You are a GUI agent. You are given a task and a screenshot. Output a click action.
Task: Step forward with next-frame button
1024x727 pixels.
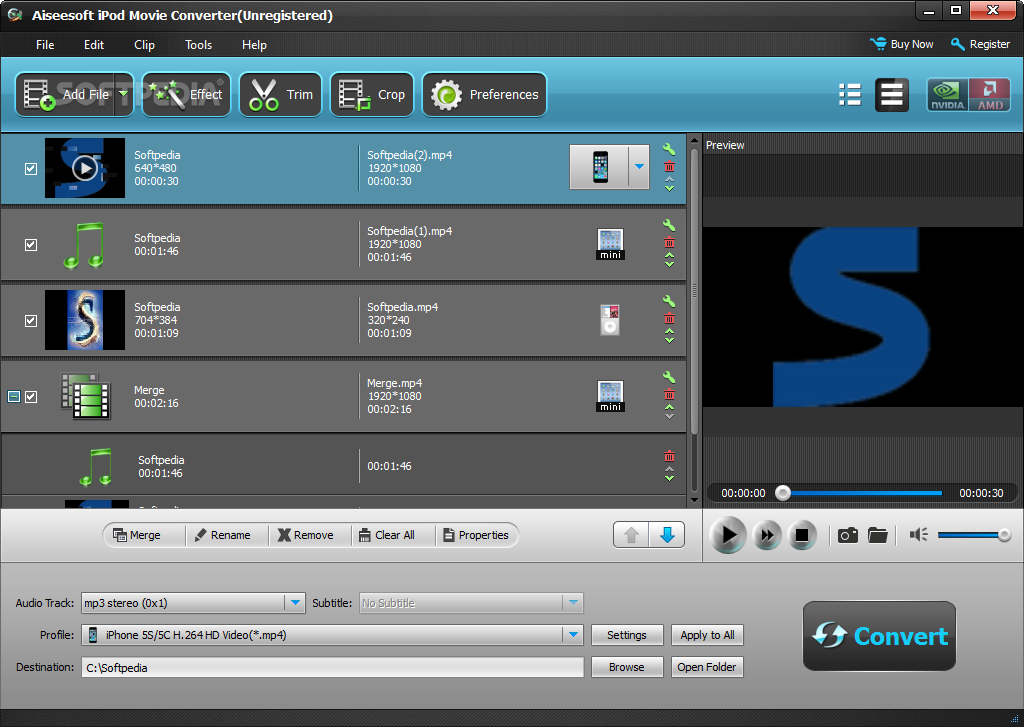tap(767, 535)
